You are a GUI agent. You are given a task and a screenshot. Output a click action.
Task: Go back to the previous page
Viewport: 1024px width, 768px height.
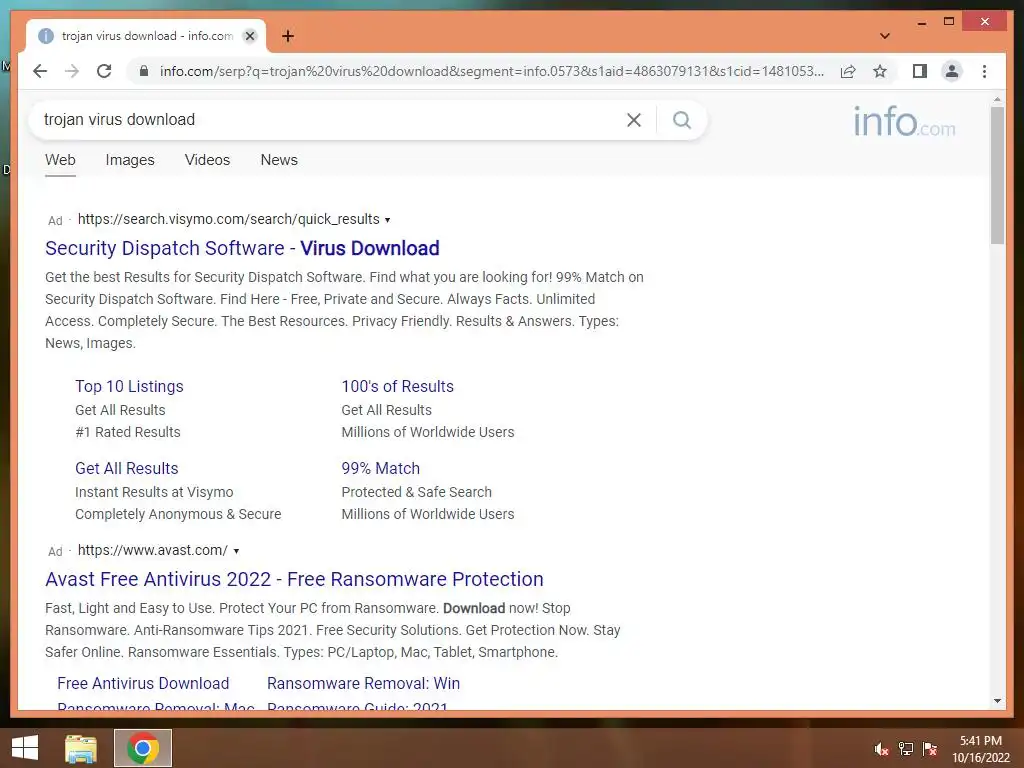click(40, 71)
